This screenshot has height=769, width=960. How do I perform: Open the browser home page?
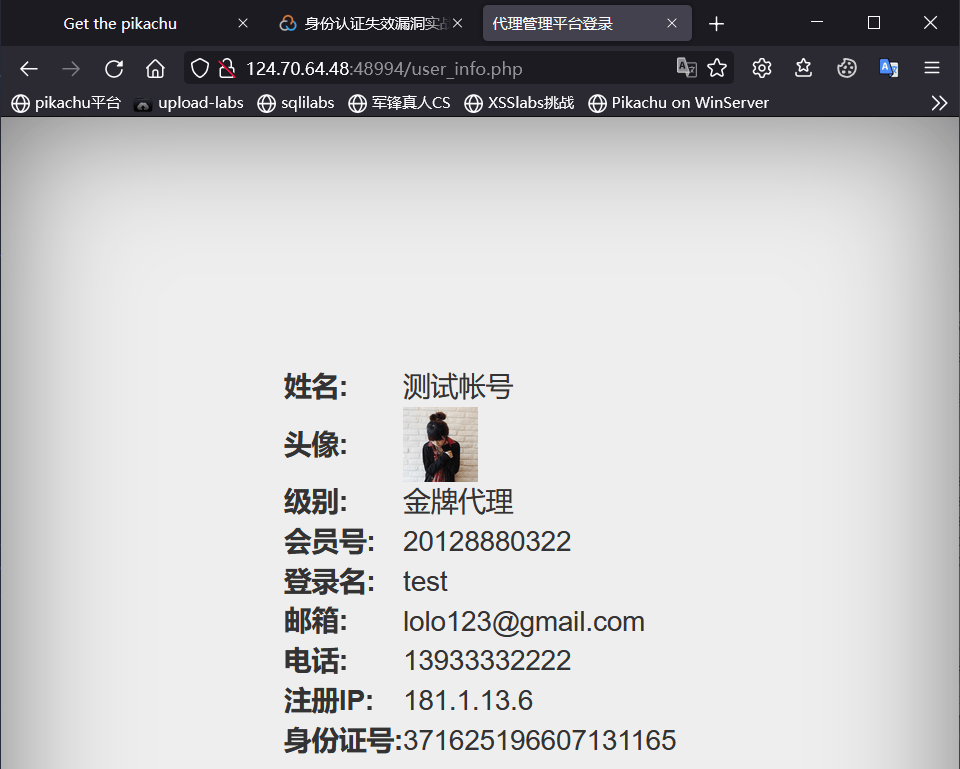click(x=156, y=69)
